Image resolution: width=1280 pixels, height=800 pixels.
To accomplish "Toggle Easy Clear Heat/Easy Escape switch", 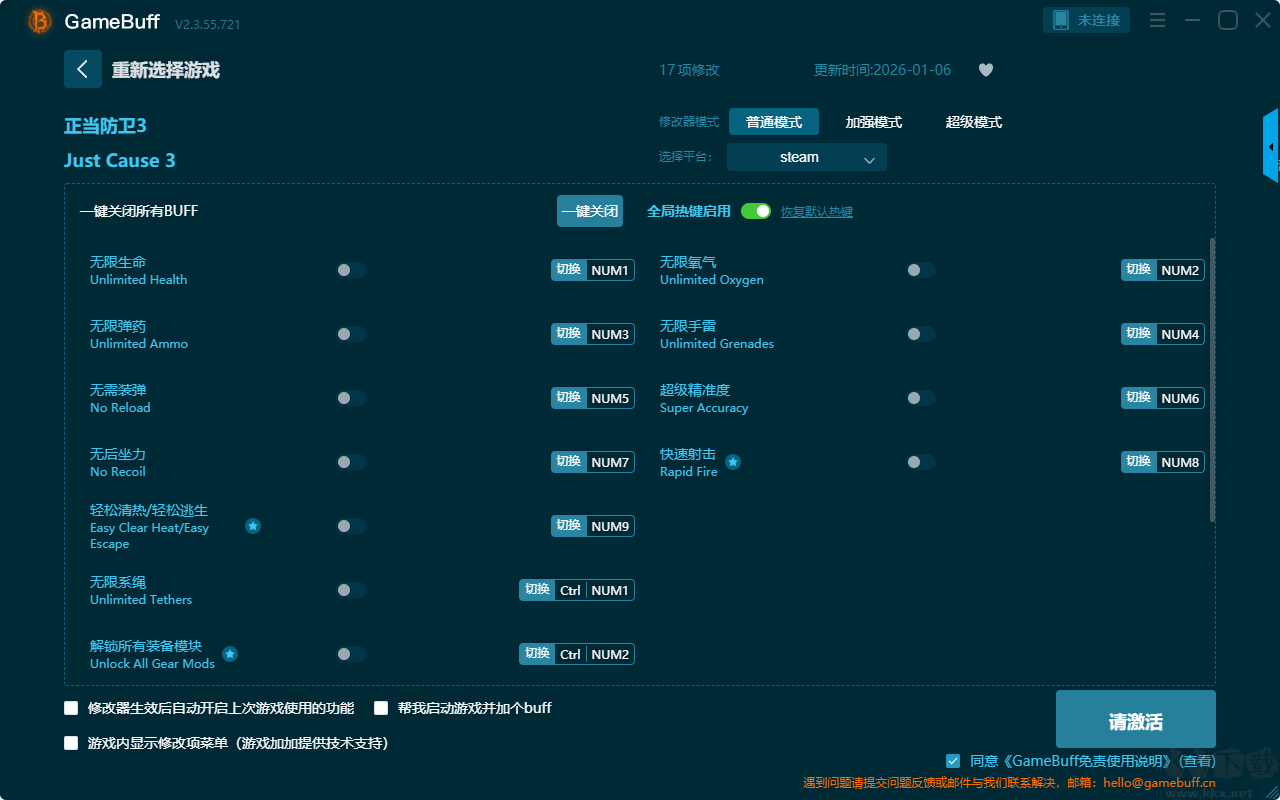I will coord(351,526).
